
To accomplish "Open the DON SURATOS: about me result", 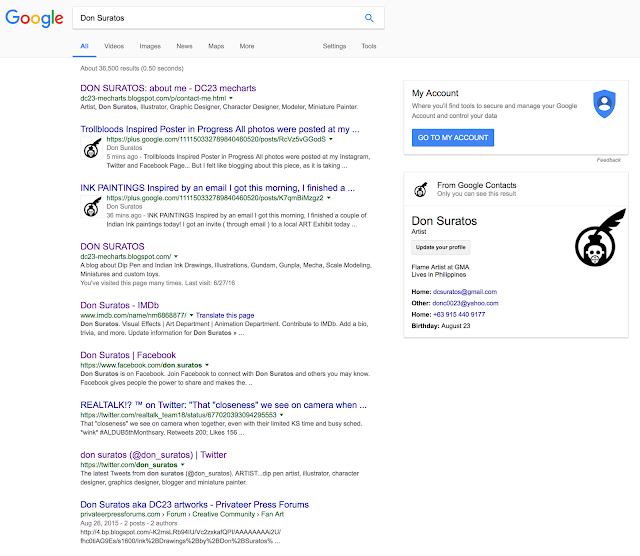I will click(168, 88).
